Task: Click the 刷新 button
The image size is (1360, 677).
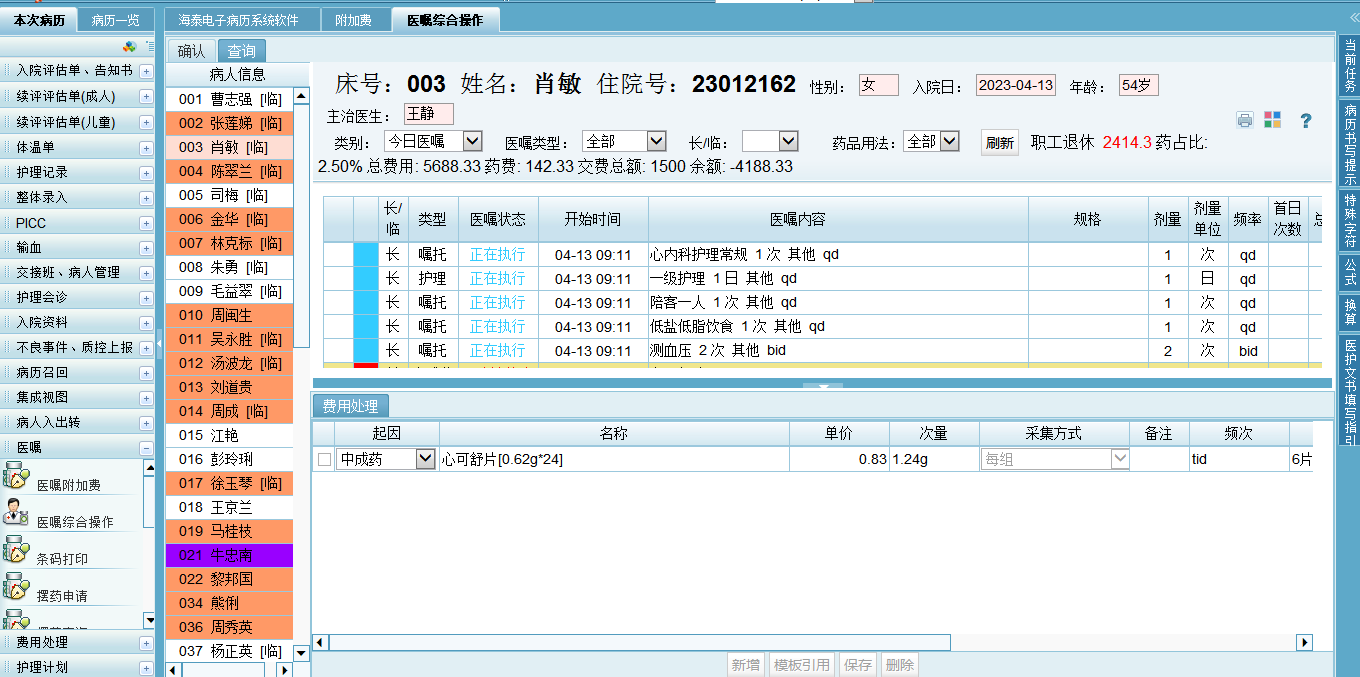Action: pyautogui.click(x=1000, y=142)
